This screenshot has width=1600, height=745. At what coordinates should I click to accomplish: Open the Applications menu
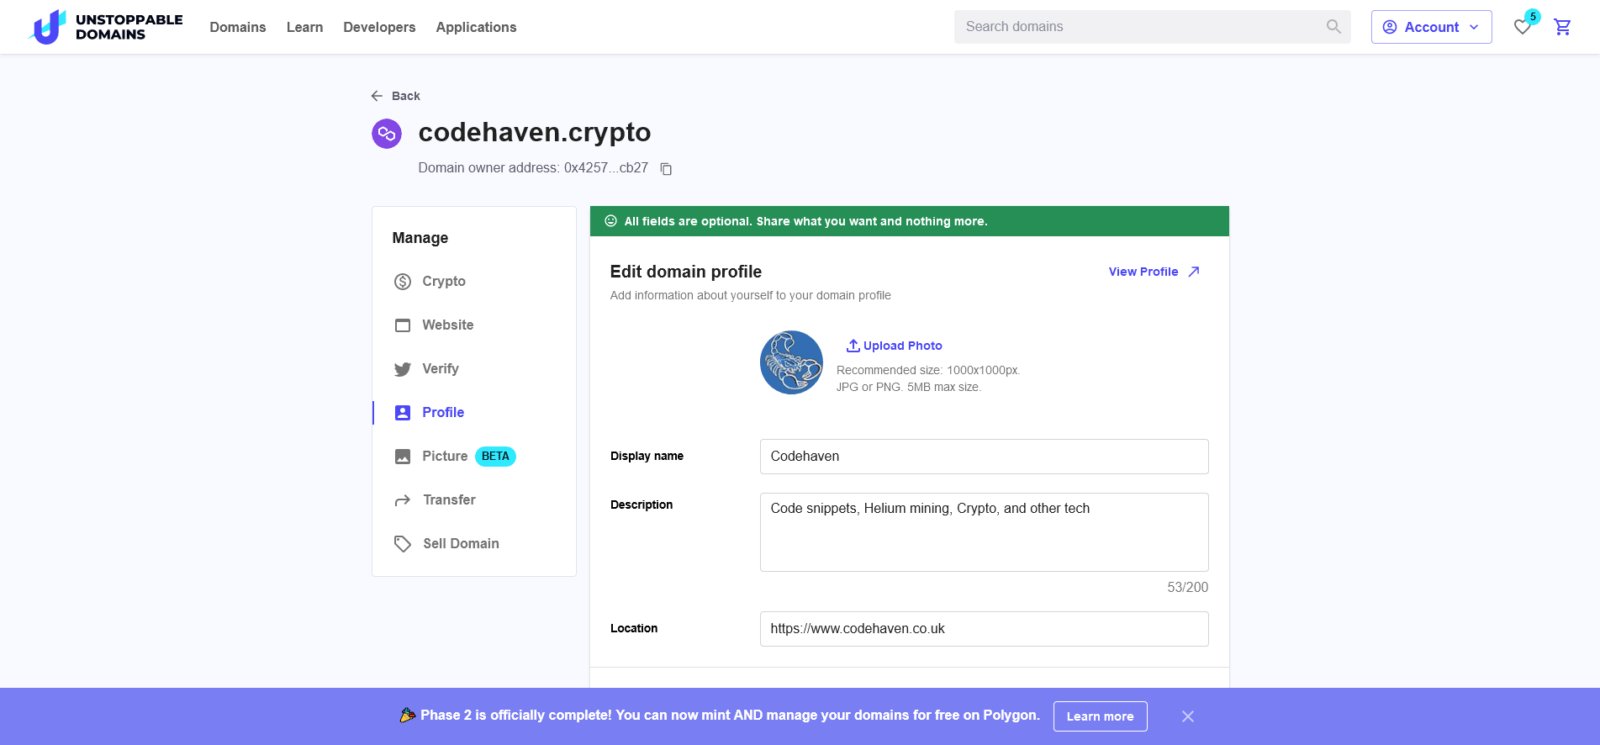click(476, 27)
